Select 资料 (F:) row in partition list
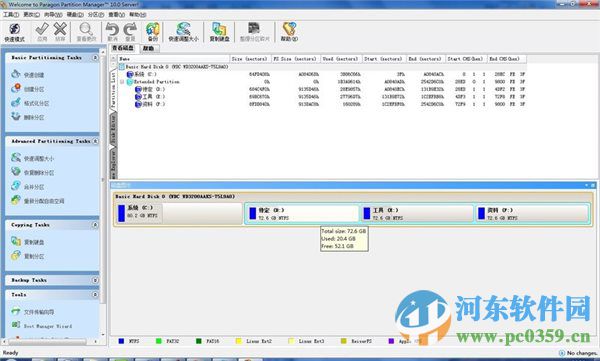The width and height of the screenshot is (600, 361). (321, 104)
